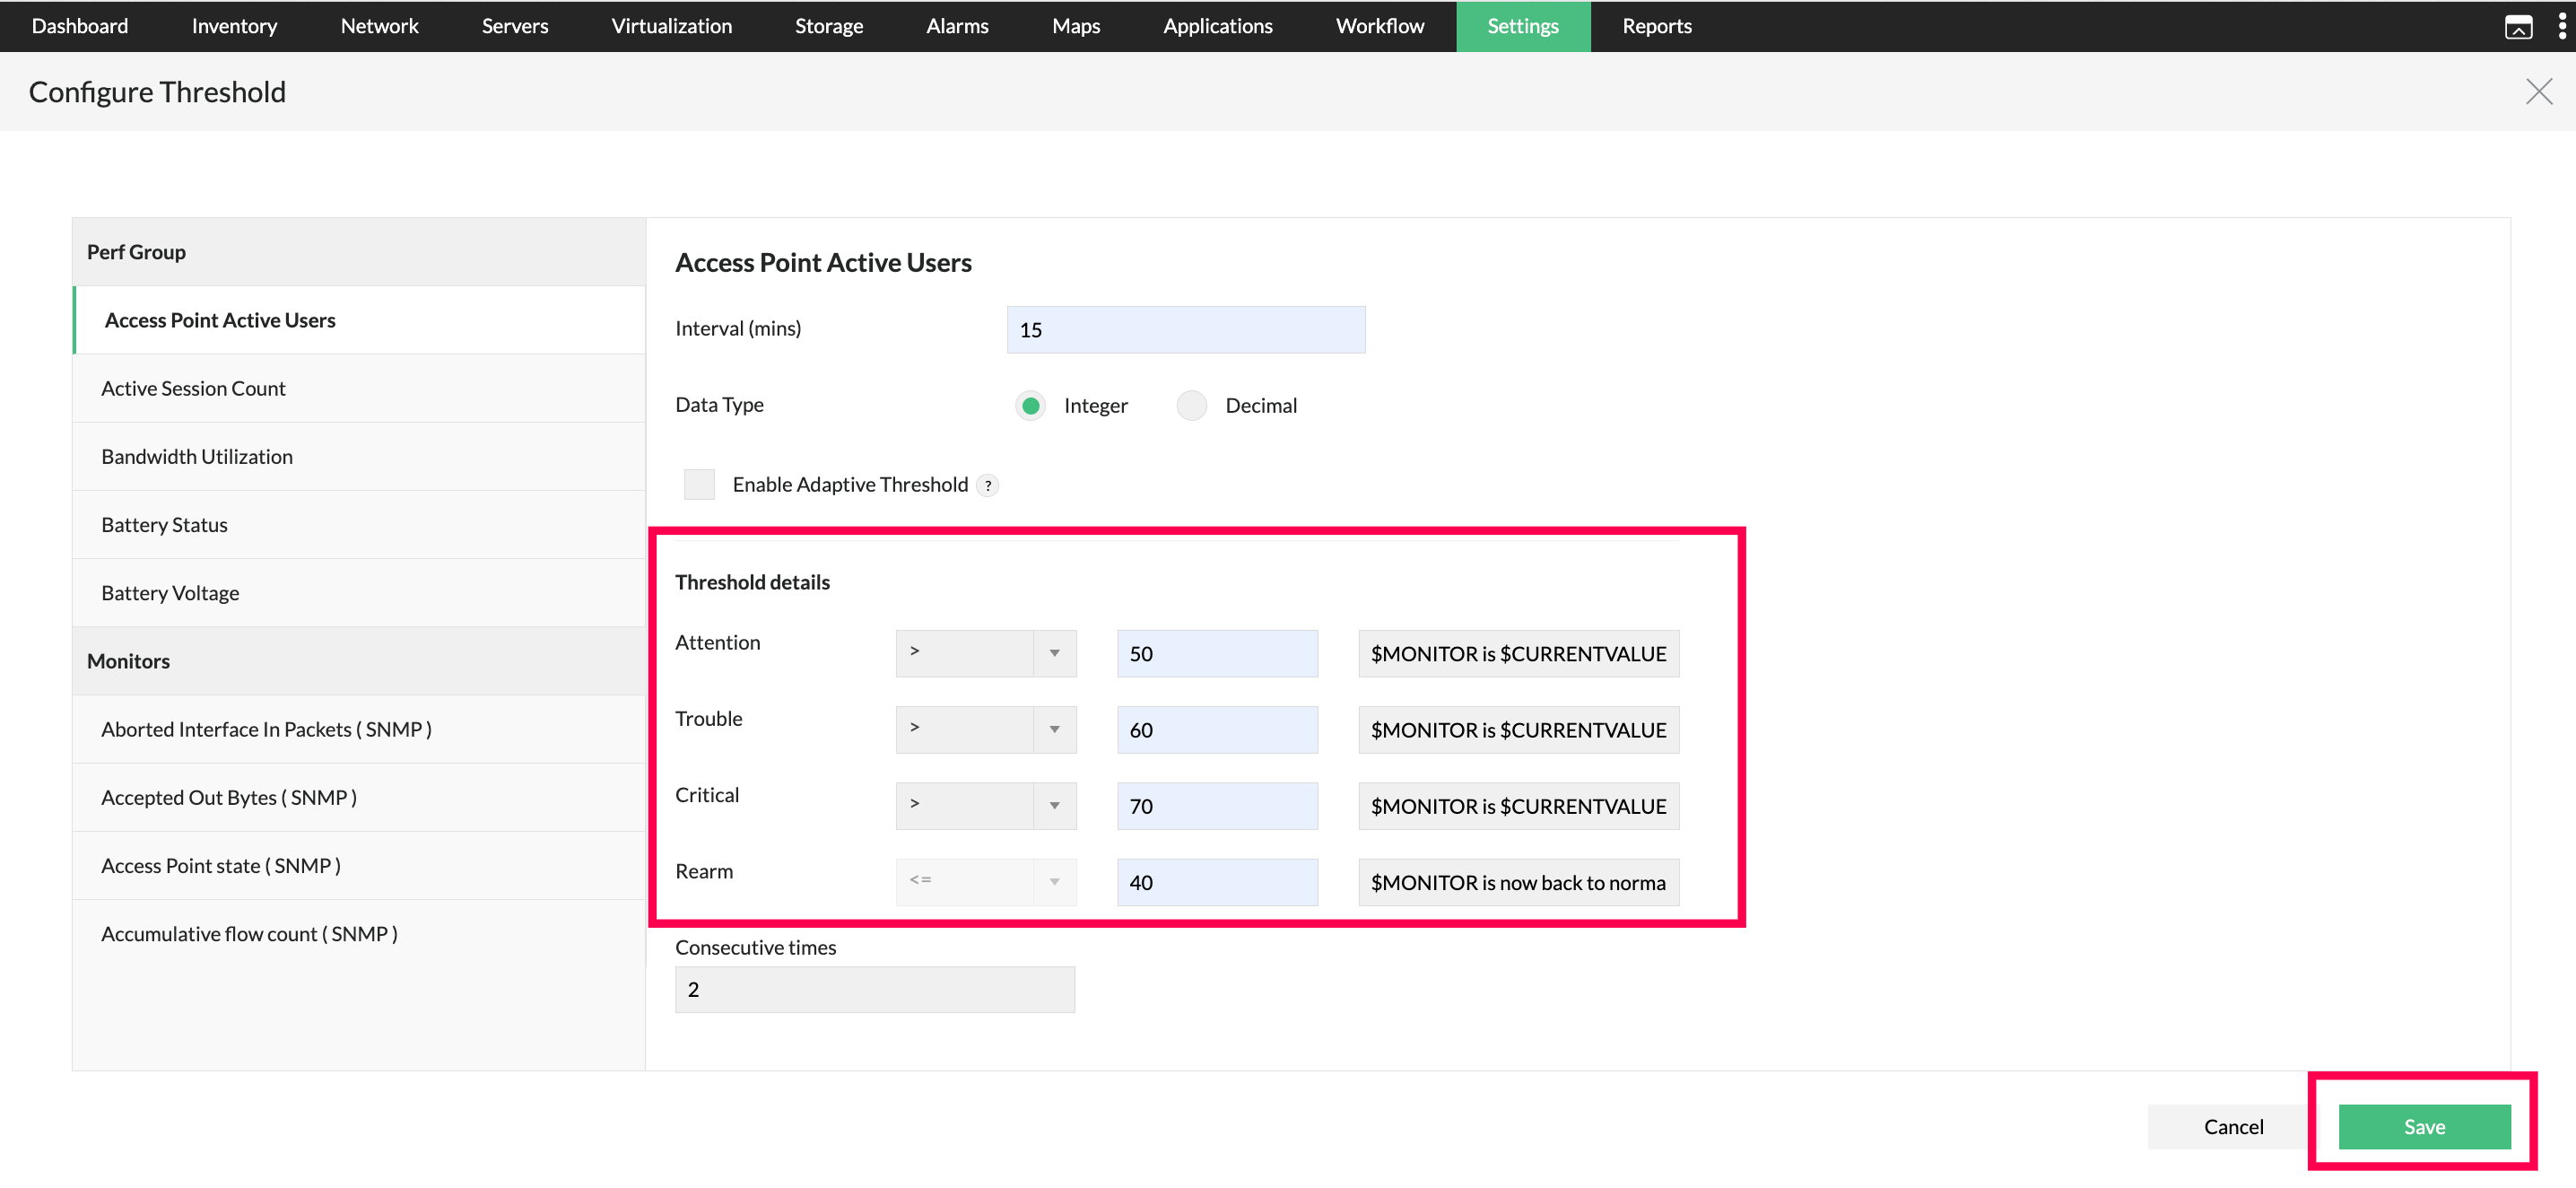This screenshot has width=2576, height=1188.
Task: Open the Rearm operator dropdown
Action: tap(986, 881)
